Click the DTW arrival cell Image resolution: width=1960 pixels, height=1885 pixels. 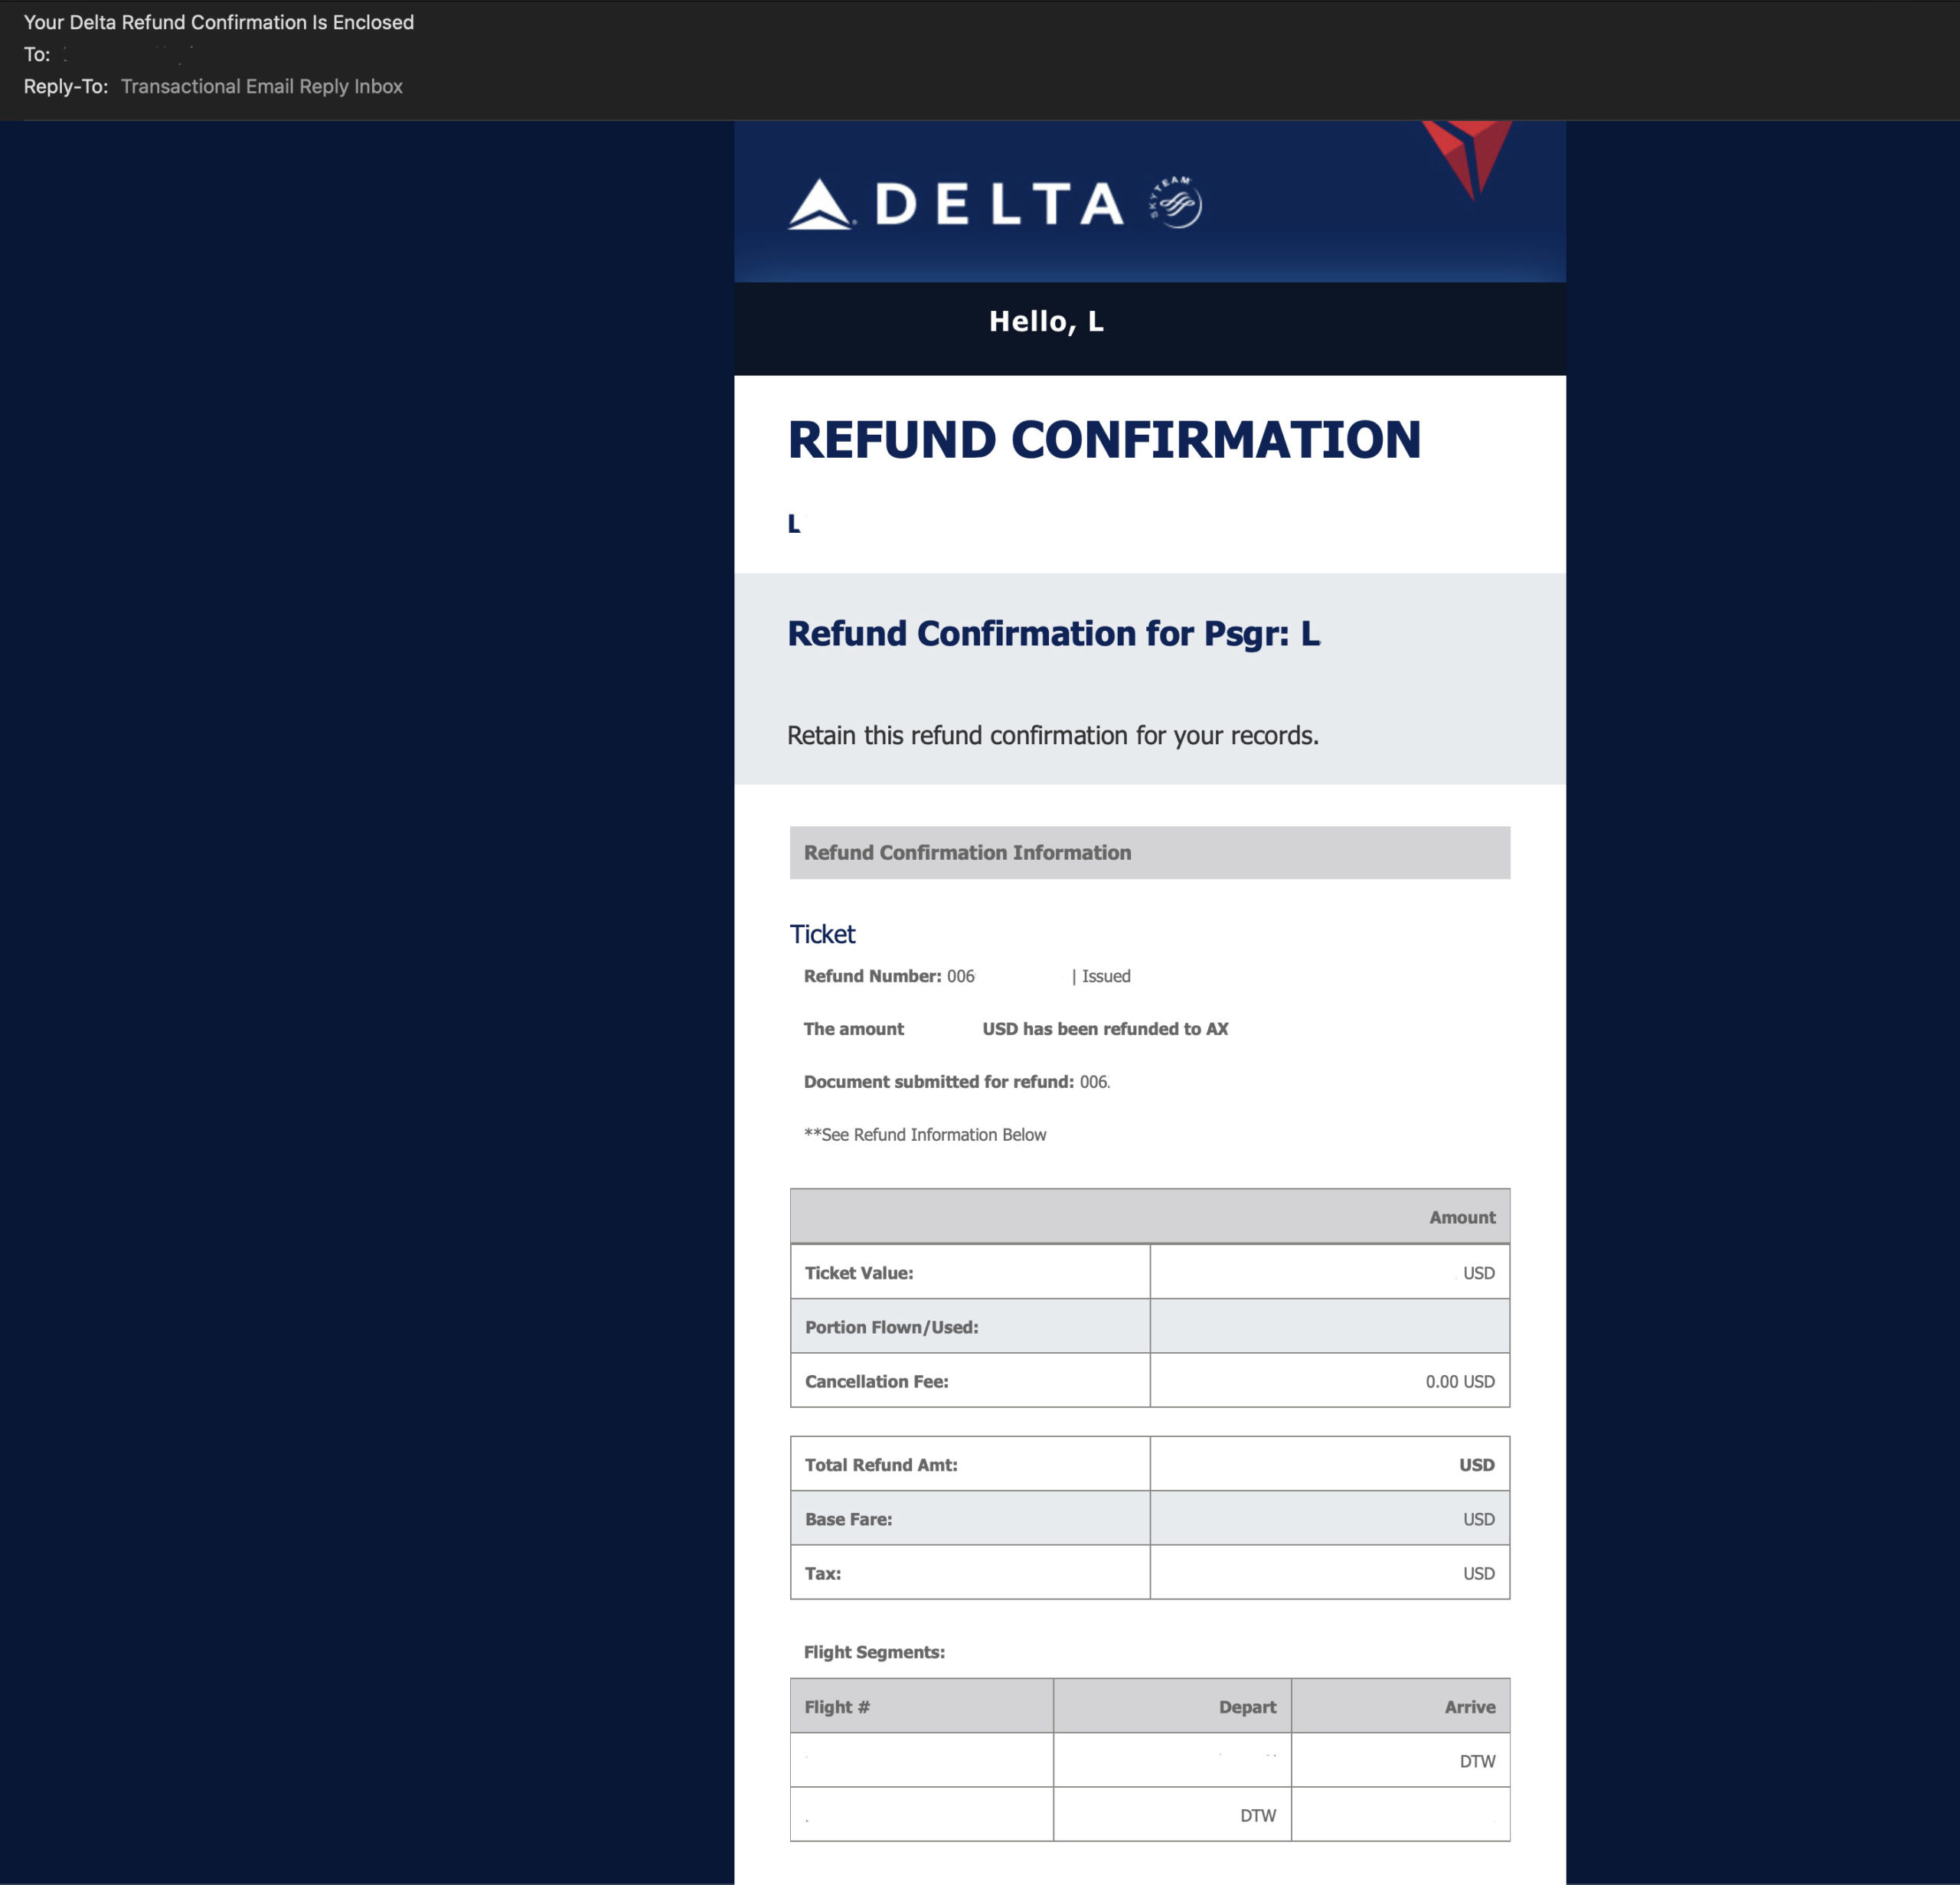point(1476,1761)
